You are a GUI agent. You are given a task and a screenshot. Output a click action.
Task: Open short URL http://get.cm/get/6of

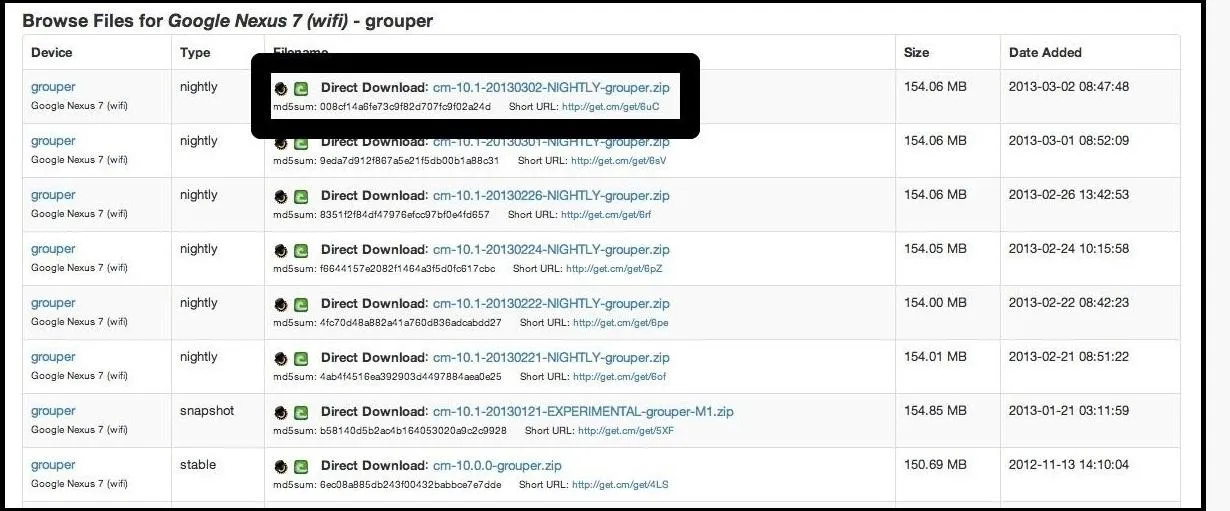click(618, 376)
